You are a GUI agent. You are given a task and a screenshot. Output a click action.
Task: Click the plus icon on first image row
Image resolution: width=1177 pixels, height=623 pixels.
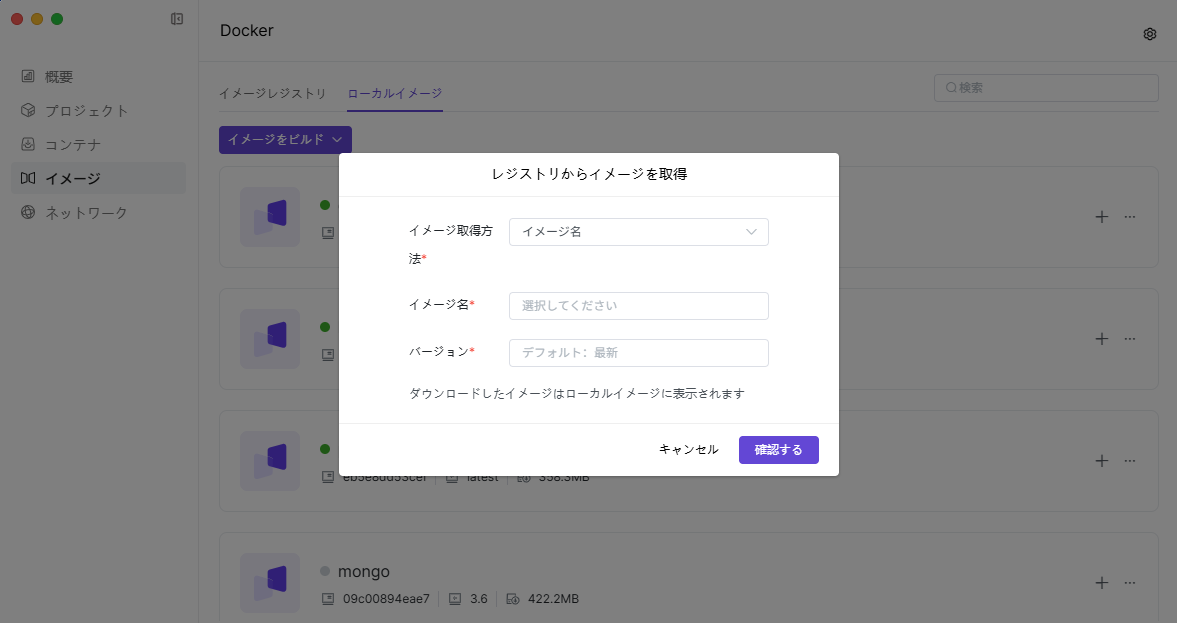pos(1101,216)
